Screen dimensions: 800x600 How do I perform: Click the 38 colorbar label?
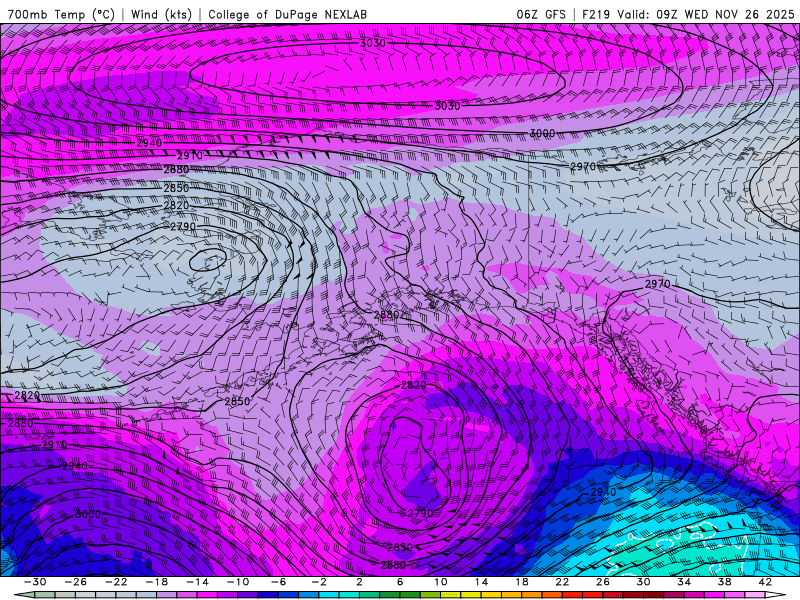coord(724,582)
